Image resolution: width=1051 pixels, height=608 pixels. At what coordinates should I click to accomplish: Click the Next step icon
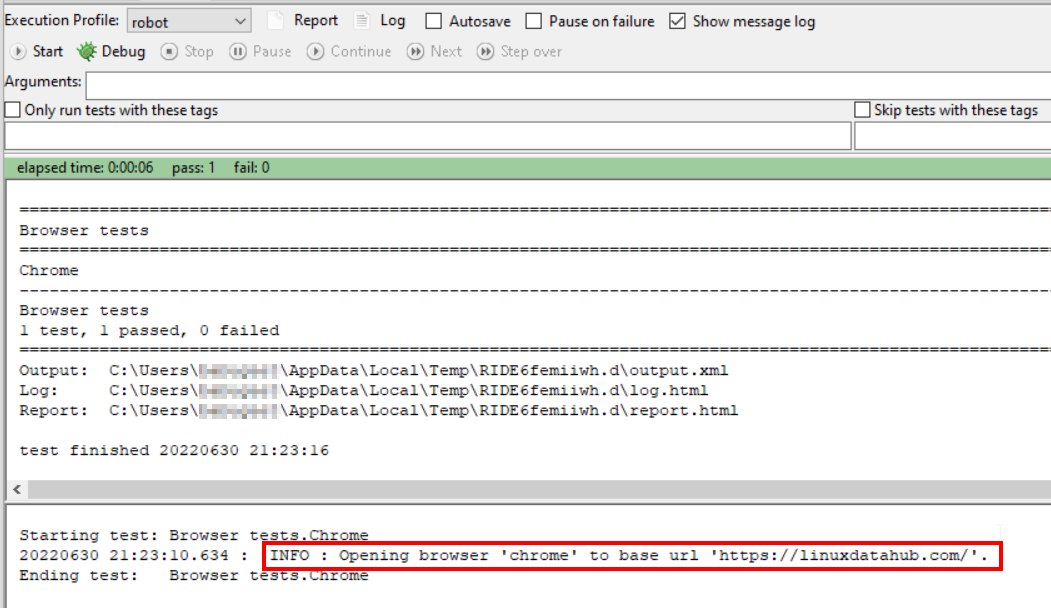416,52
